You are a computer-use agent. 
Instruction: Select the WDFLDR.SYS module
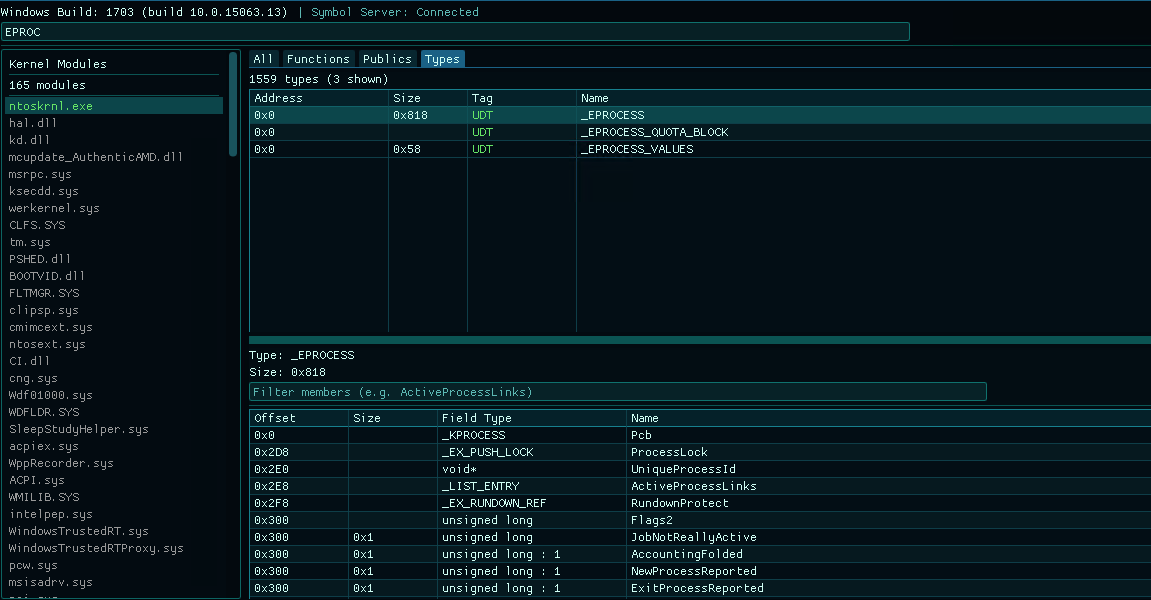(x=114, y=412)
